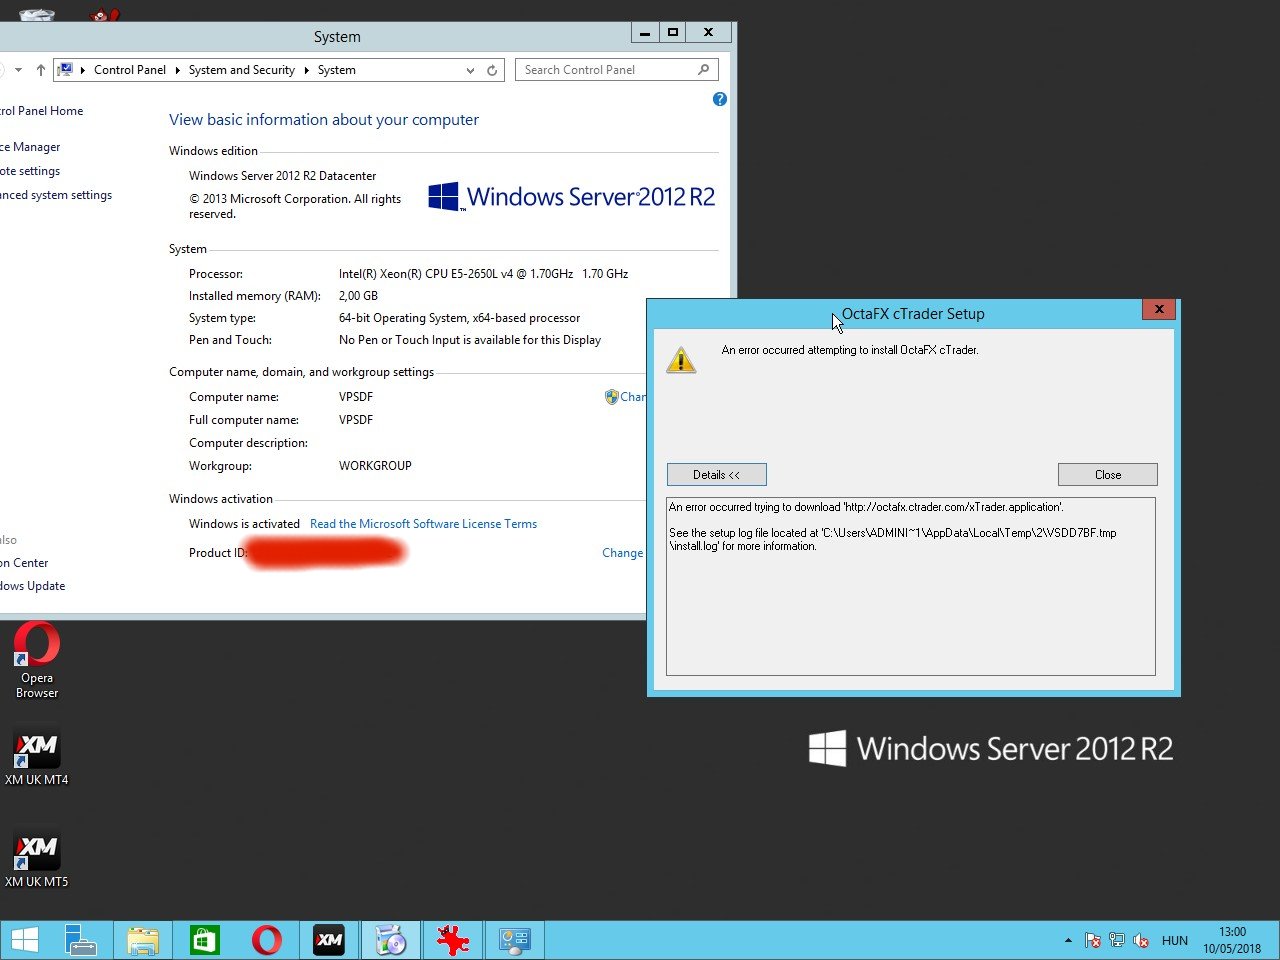Click the network icon in system tray
This screenshot has width=1280, height=960.
1117,940
